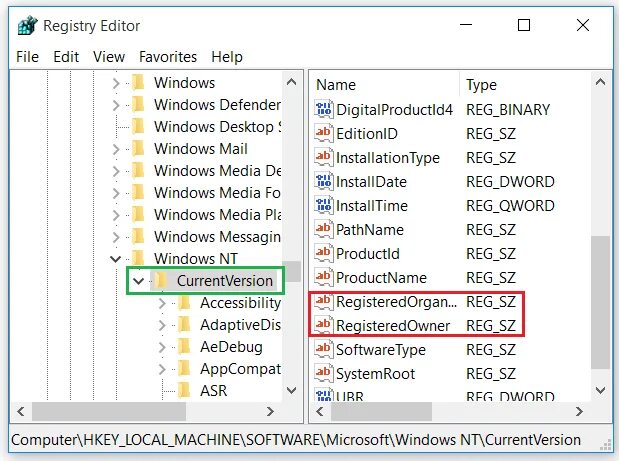Image resolution: width=619 pixels, height=461 pixels.
Task: Expand the Windows Mail key
Action: (x=116, y=149)
